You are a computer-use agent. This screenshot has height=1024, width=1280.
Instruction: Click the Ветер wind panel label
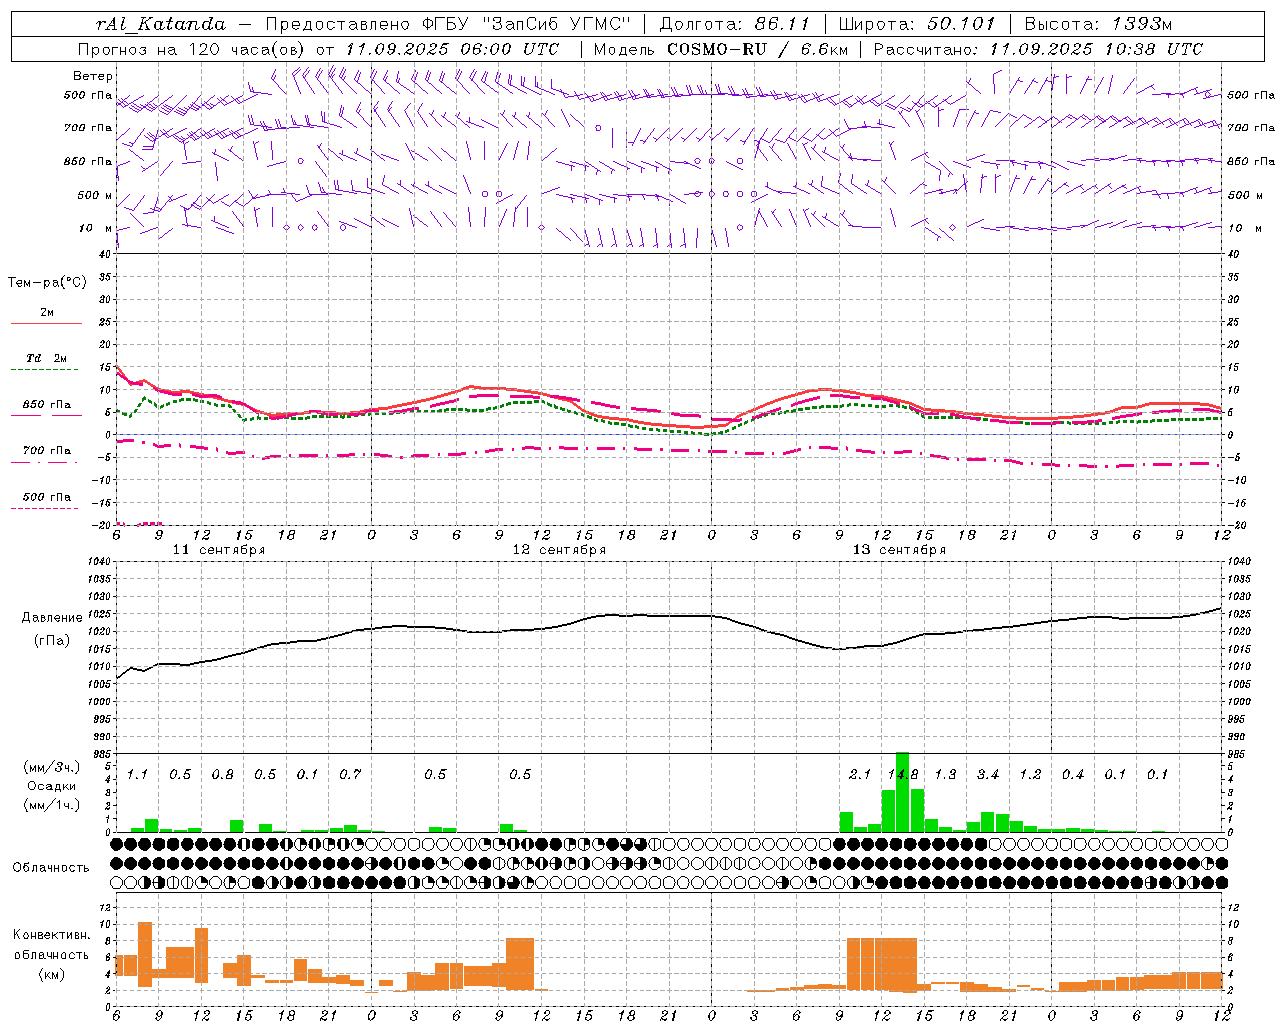coord(93,76)
